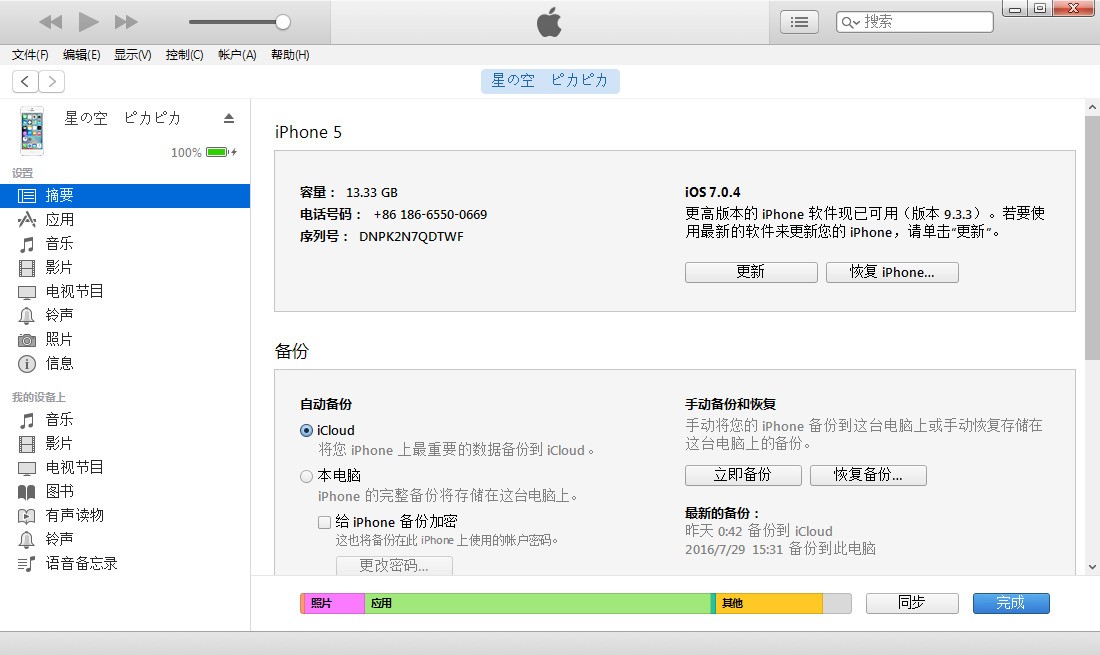1100x655 pixels.
Task: Click the battery status icon
Action: click(x=220, y=152)
